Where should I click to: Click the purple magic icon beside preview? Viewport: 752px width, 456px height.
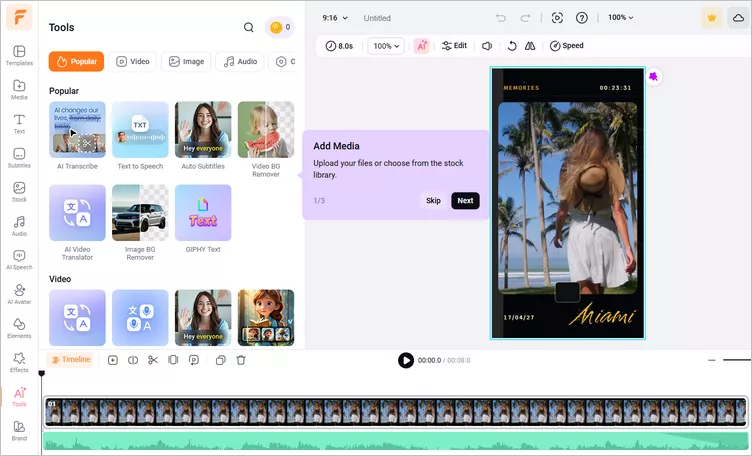click(653, 76)
